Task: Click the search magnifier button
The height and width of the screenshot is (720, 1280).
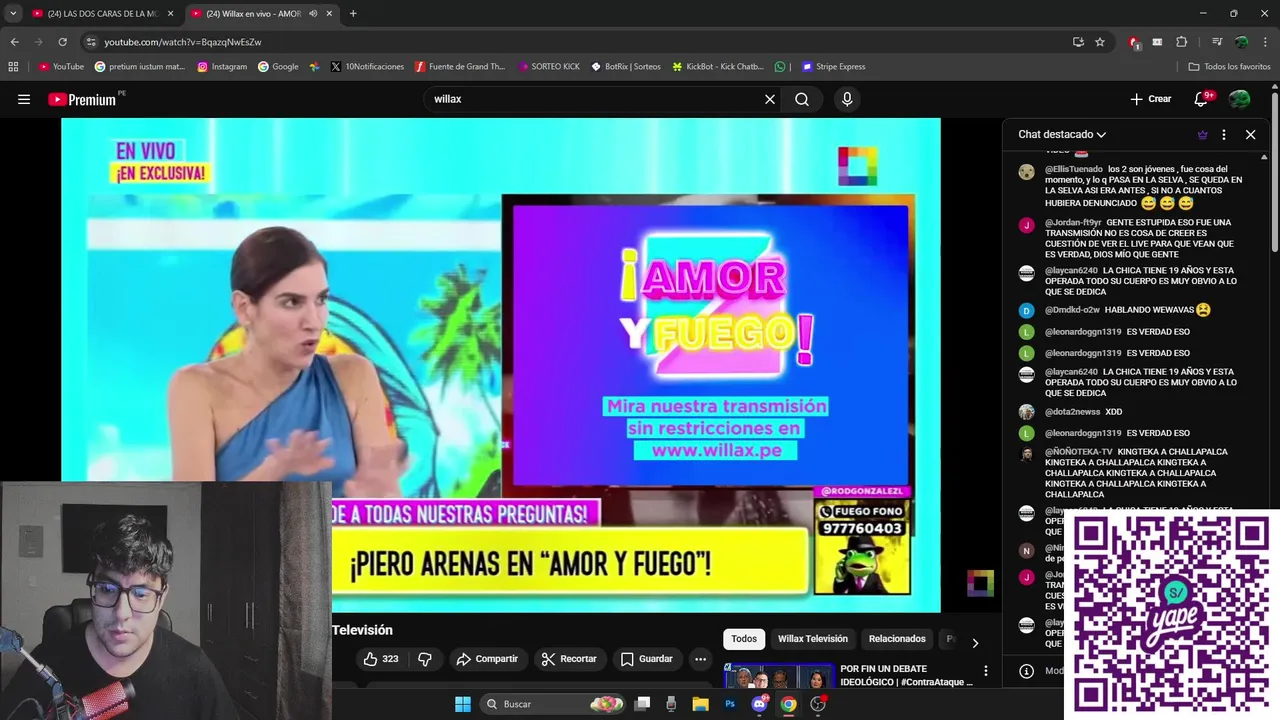Action: tap(802, 99)
